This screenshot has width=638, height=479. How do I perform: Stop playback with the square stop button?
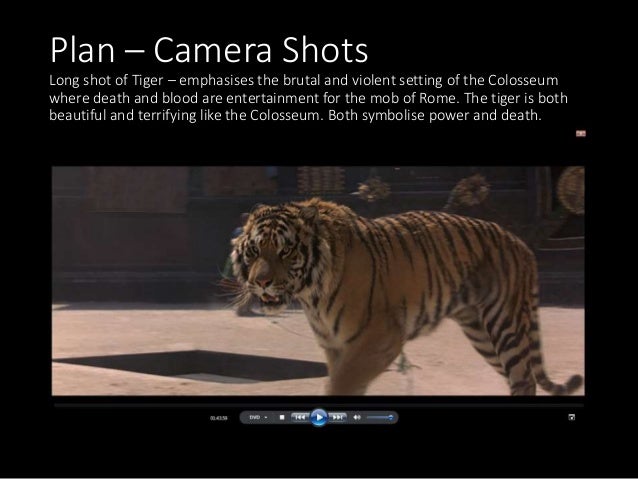click(282, 417)
